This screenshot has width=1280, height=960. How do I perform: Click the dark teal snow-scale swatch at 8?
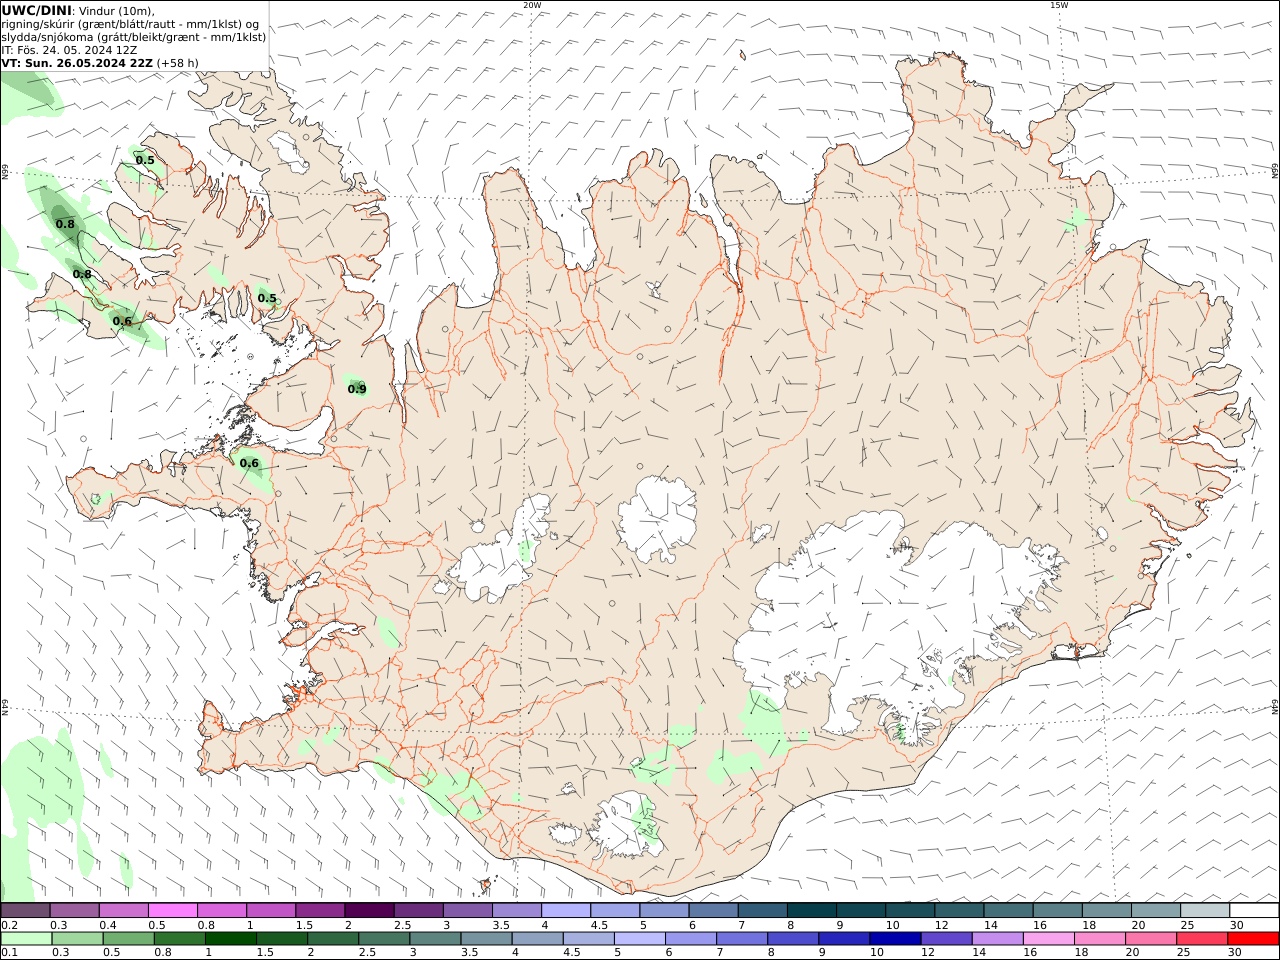(812, 911)
